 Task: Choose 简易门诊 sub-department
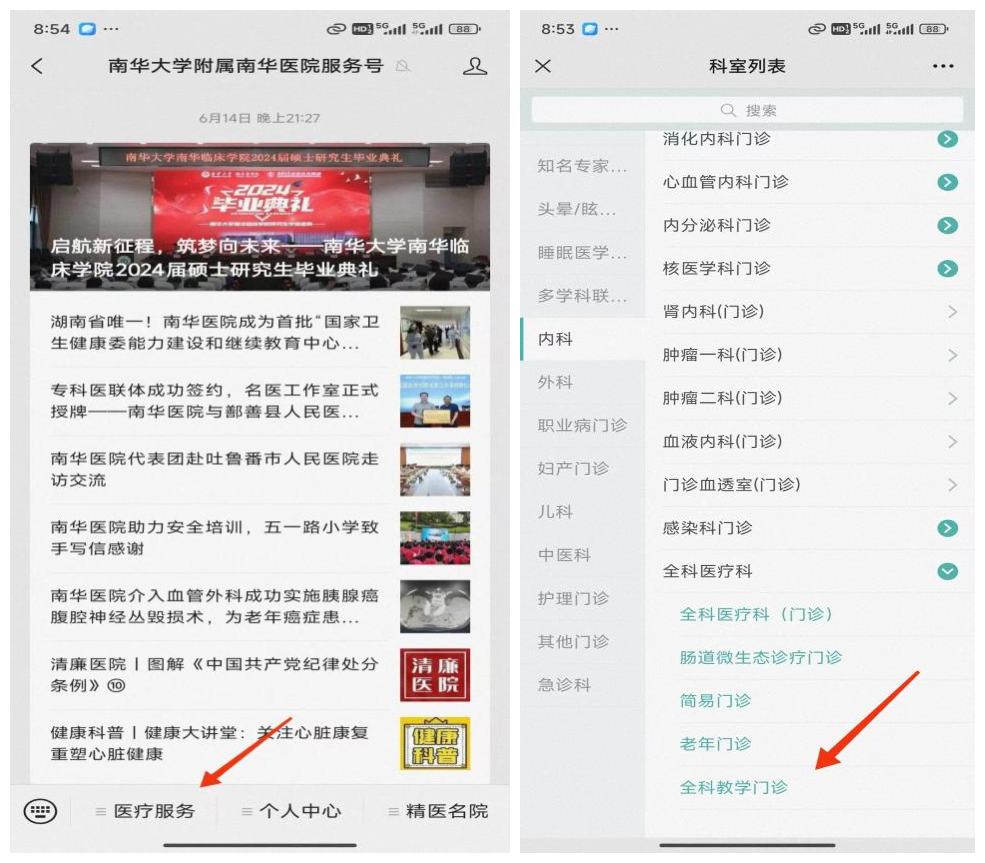coord(716,701)
